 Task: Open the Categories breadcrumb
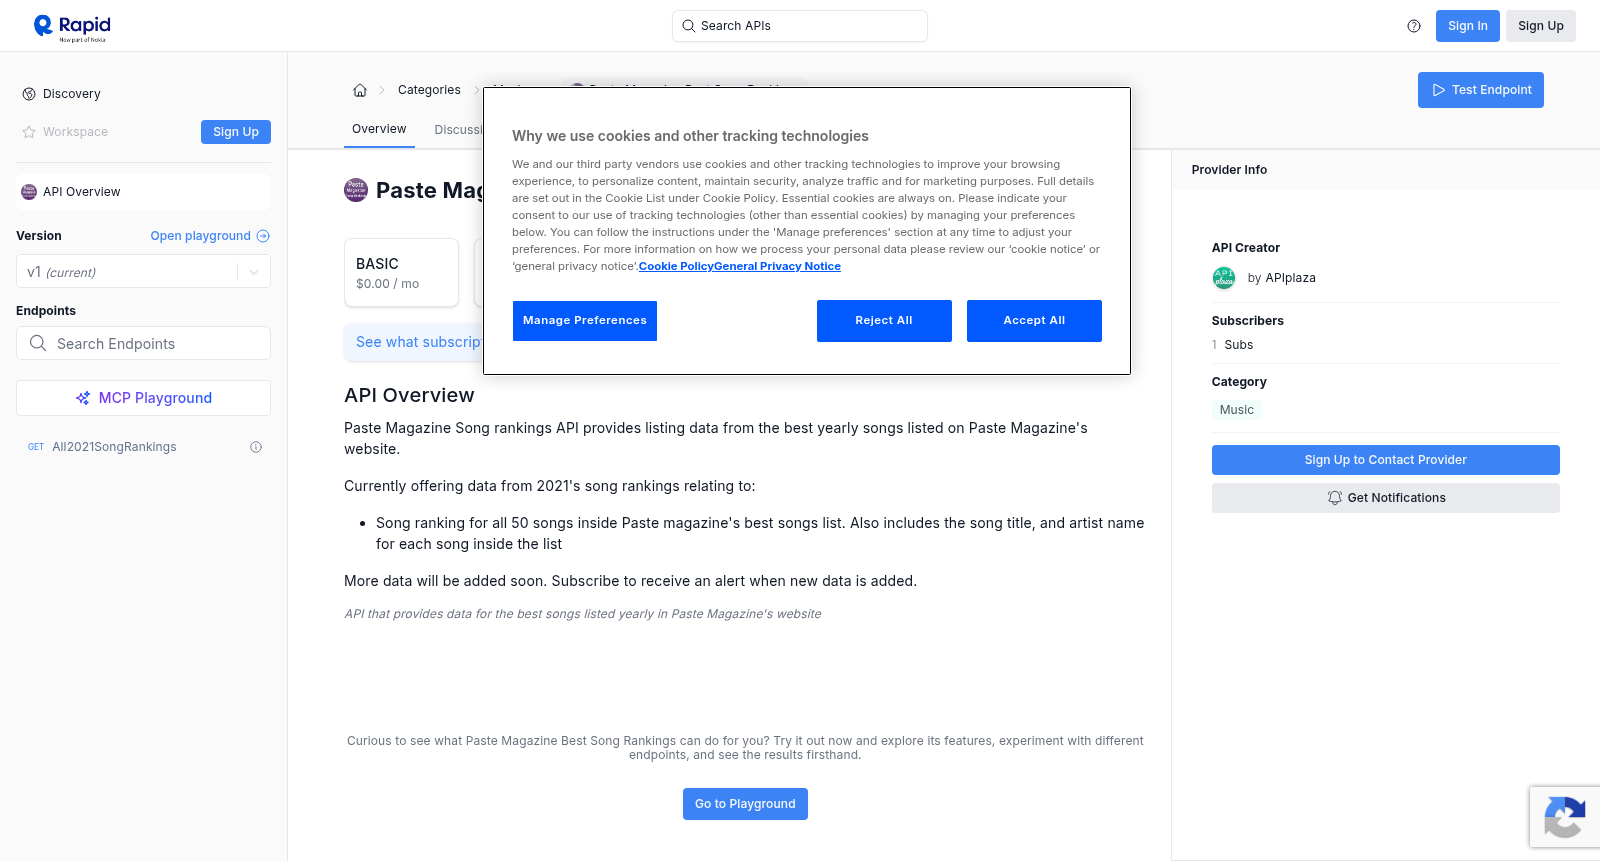(x=429, y=90)
